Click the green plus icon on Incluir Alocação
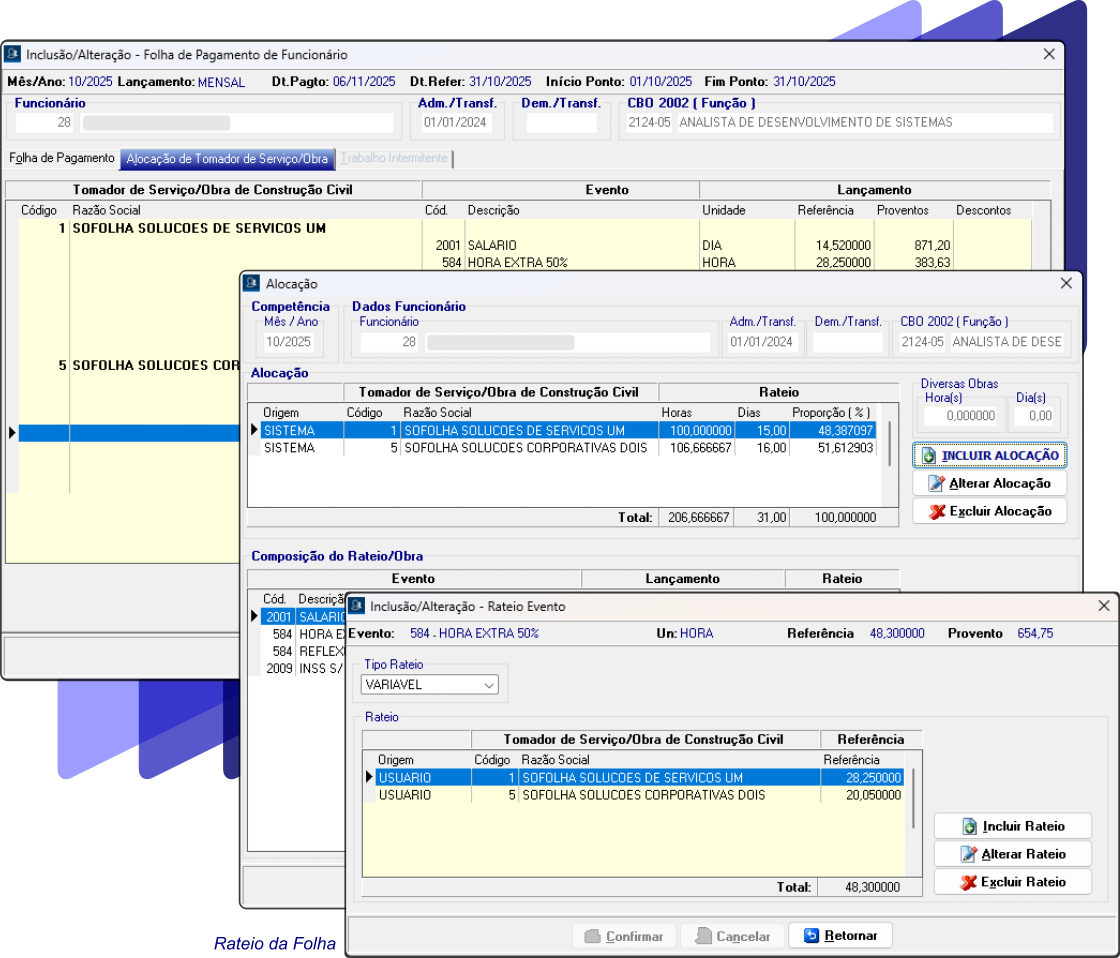Viewport: 1120px width, 958px height. tap(929, 456)
